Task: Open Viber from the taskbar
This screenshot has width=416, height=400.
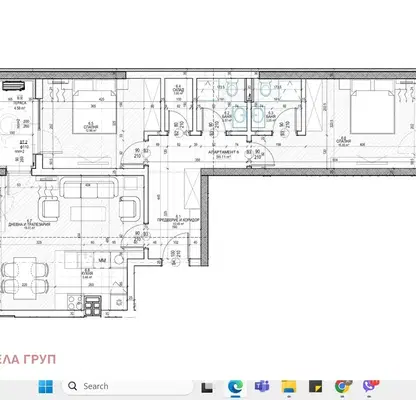Action: 369,386
